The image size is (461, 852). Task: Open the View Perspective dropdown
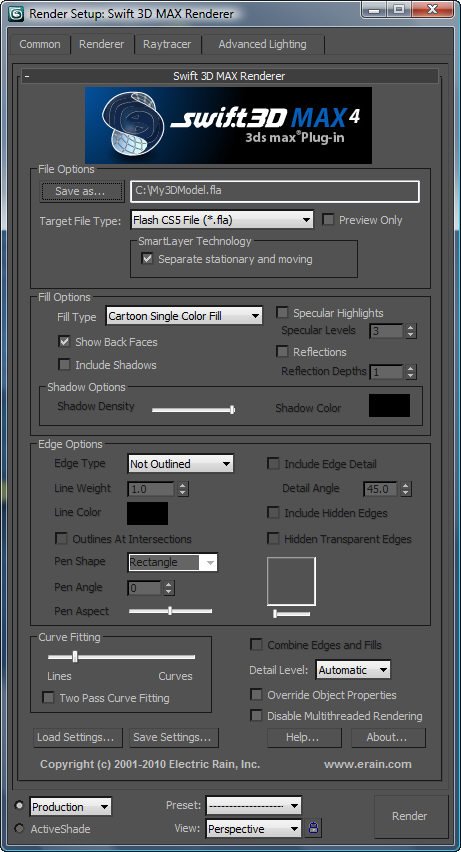pos(253,829)
